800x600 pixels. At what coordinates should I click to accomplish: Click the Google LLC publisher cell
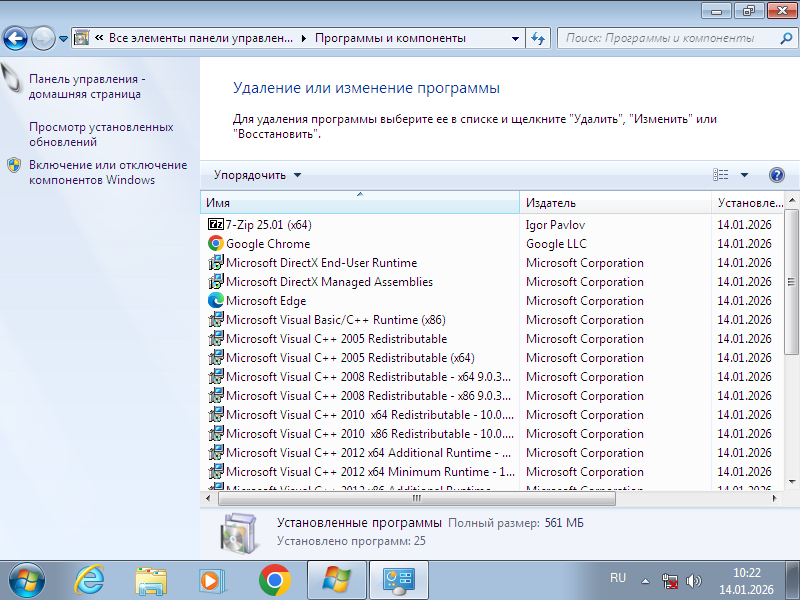556,244
